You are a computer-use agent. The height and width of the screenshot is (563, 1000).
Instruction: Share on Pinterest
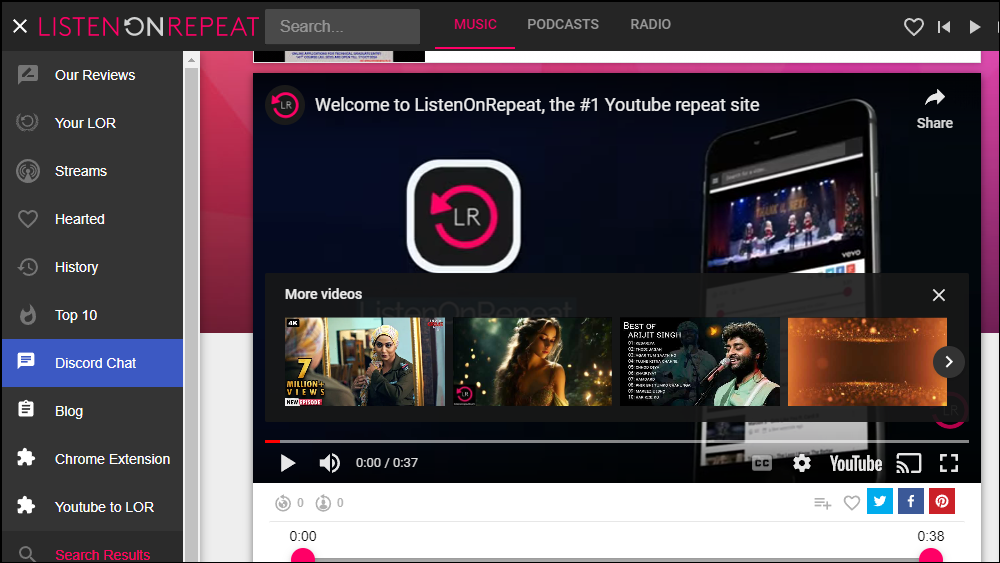(x=942, y=501)
